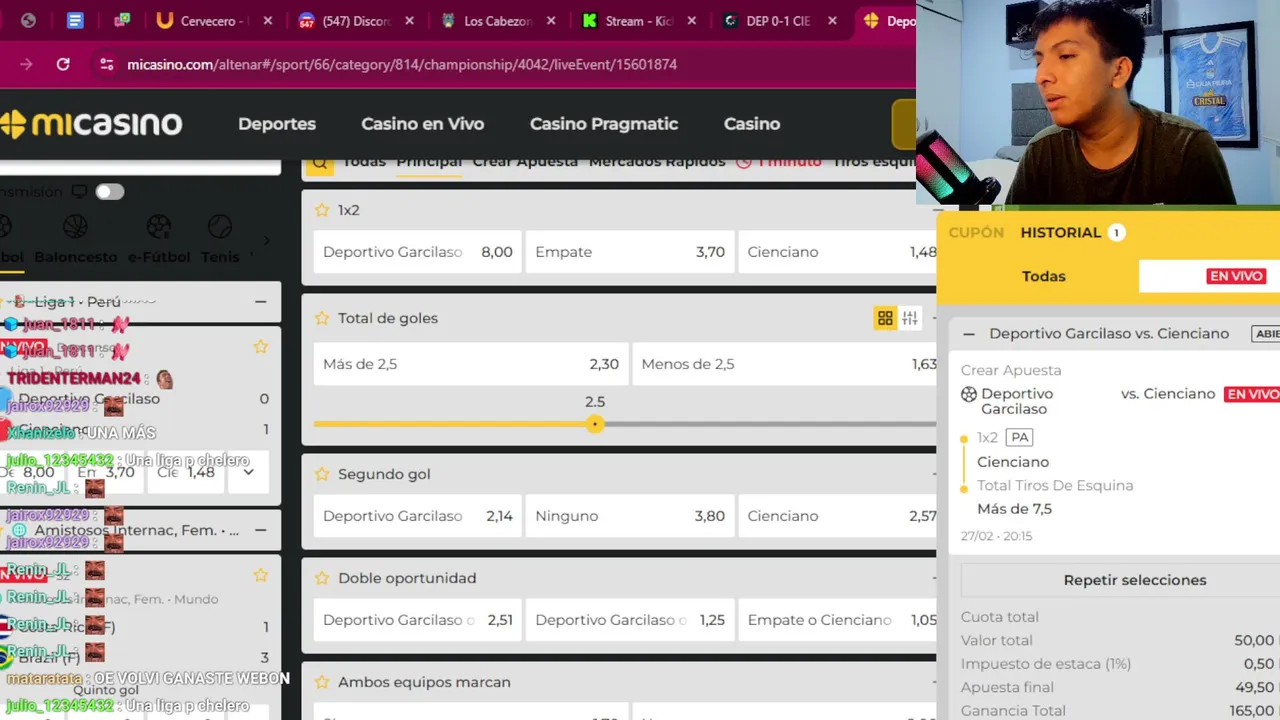The height and width of the screenshot is (720, 1280).
Task: Collapse the Amistosos Internac. Fem. section
Action: (x=260, y=530)
